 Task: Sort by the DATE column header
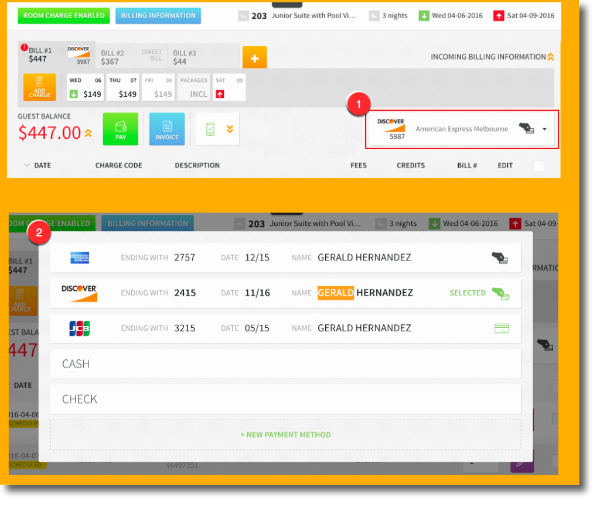(42, 166)
